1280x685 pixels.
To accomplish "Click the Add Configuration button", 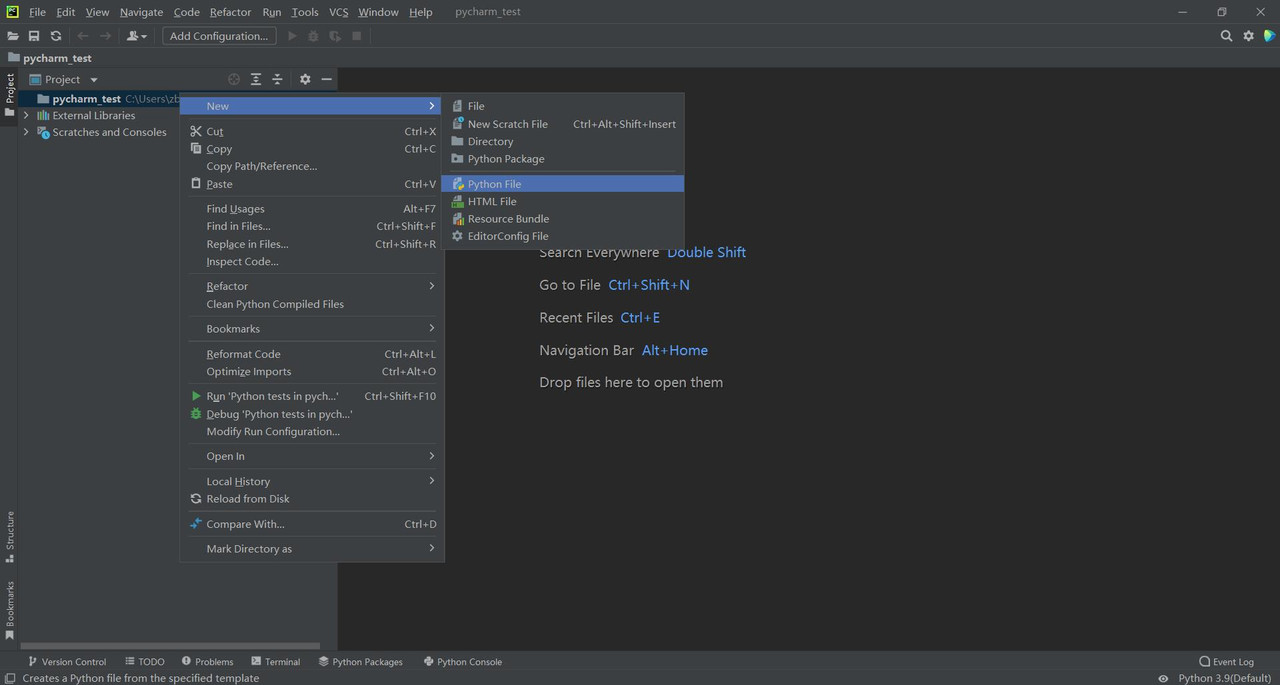I will tap(219, 36).
